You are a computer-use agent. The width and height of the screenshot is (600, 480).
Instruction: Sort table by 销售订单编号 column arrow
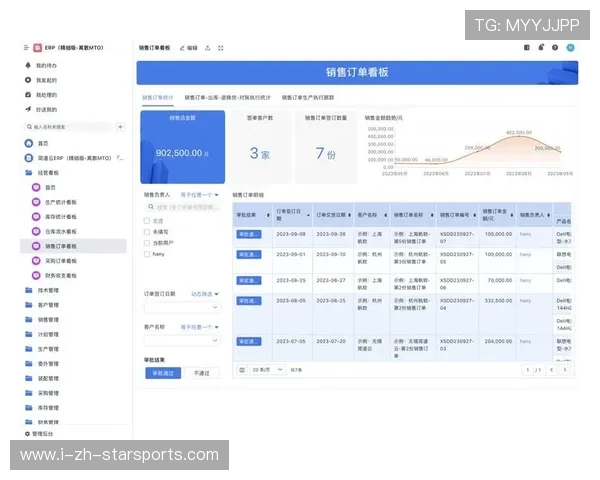pos(474,215)
